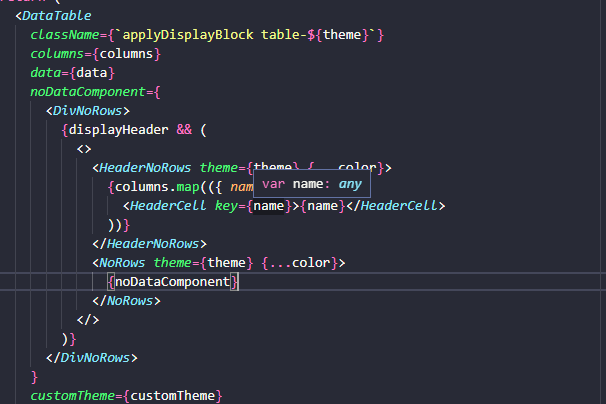The height and width of the screenshot is (404, 606).
Task: Click the data attribute name
Action: click(x=46, y=73)
